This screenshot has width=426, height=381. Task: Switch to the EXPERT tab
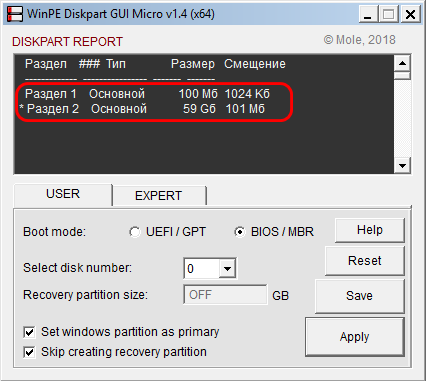159,196
